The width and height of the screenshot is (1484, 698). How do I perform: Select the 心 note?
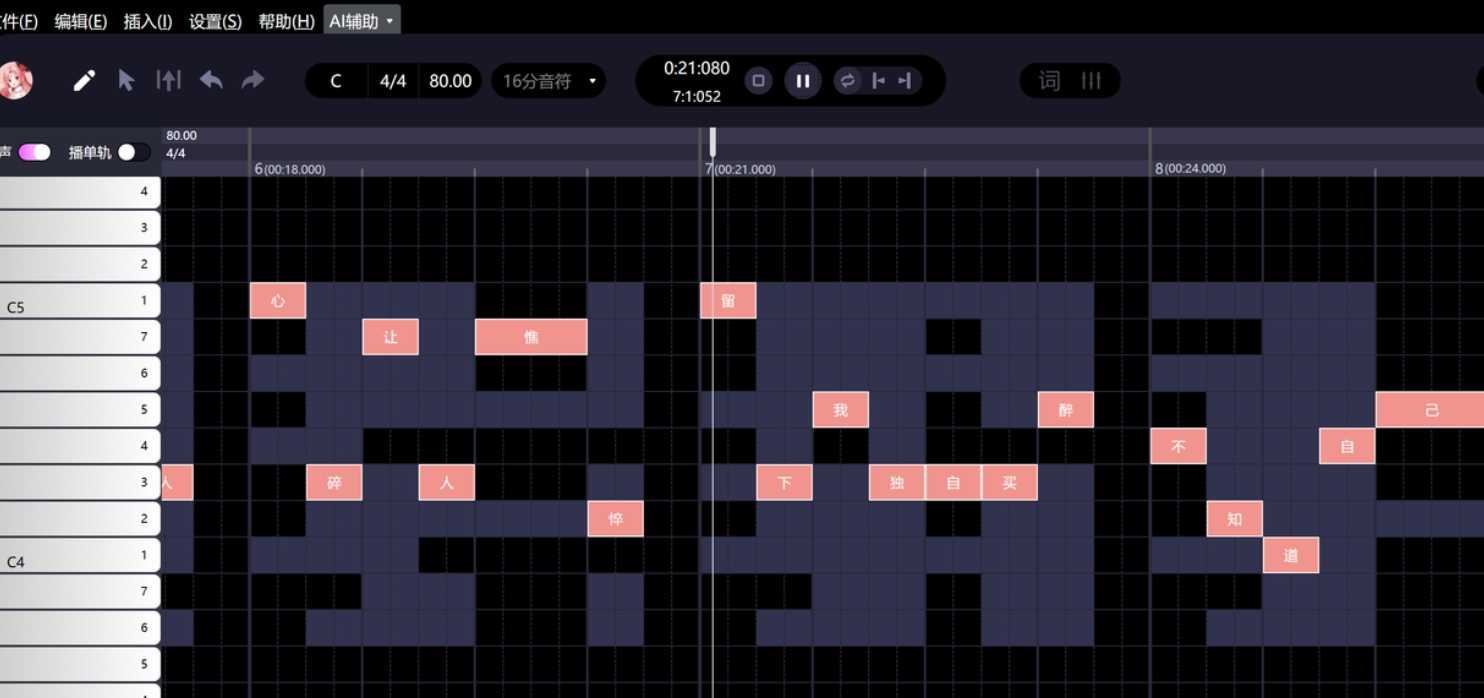278,300
